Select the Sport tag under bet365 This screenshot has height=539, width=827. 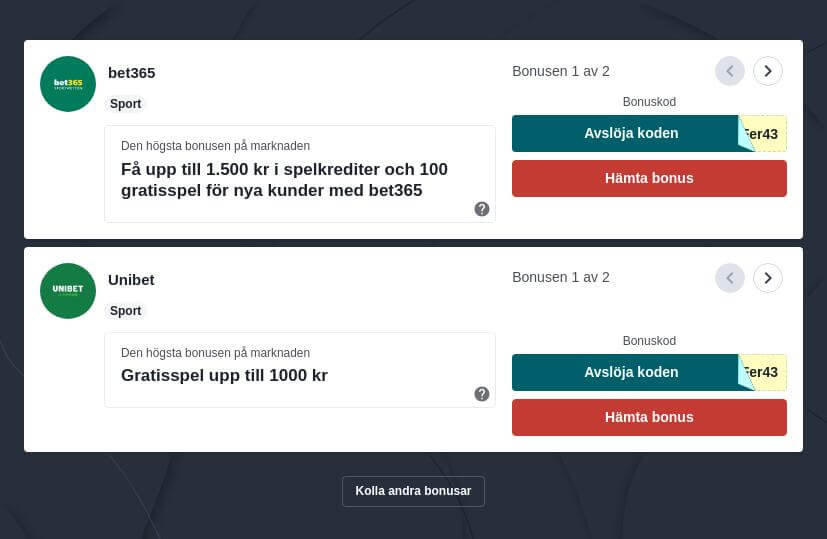[126, 104]
